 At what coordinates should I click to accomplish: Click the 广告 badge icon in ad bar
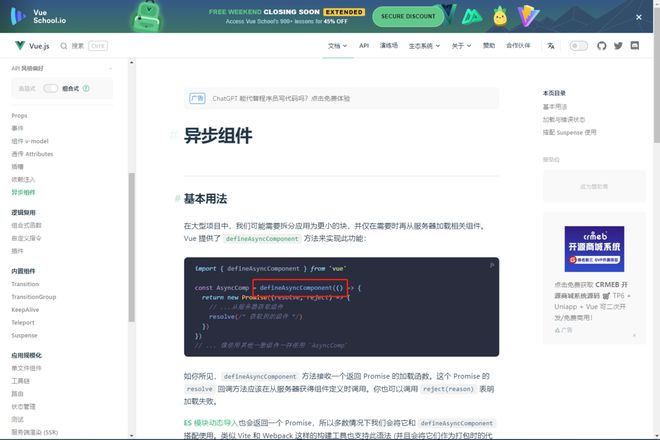(x=197, y=99)
